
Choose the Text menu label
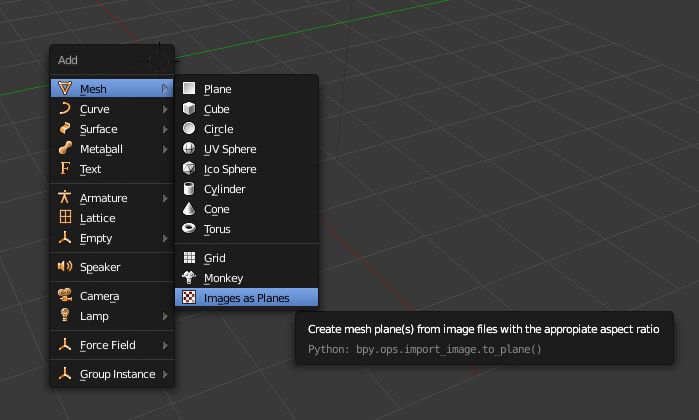tap(90, 169)
